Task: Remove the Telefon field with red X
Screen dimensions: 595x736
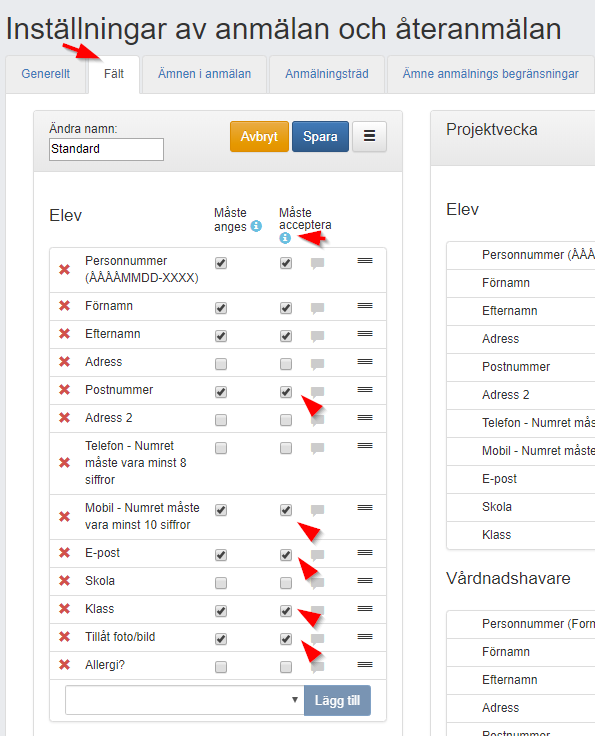Action: [64, 463]
